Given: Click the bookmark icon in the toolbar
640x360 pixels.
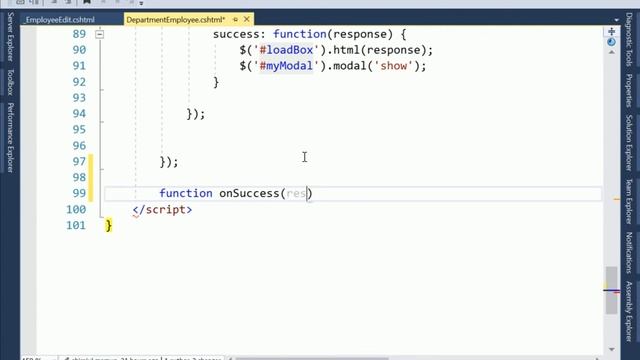Looking at the screenshot, I should [x=87, y=2].
